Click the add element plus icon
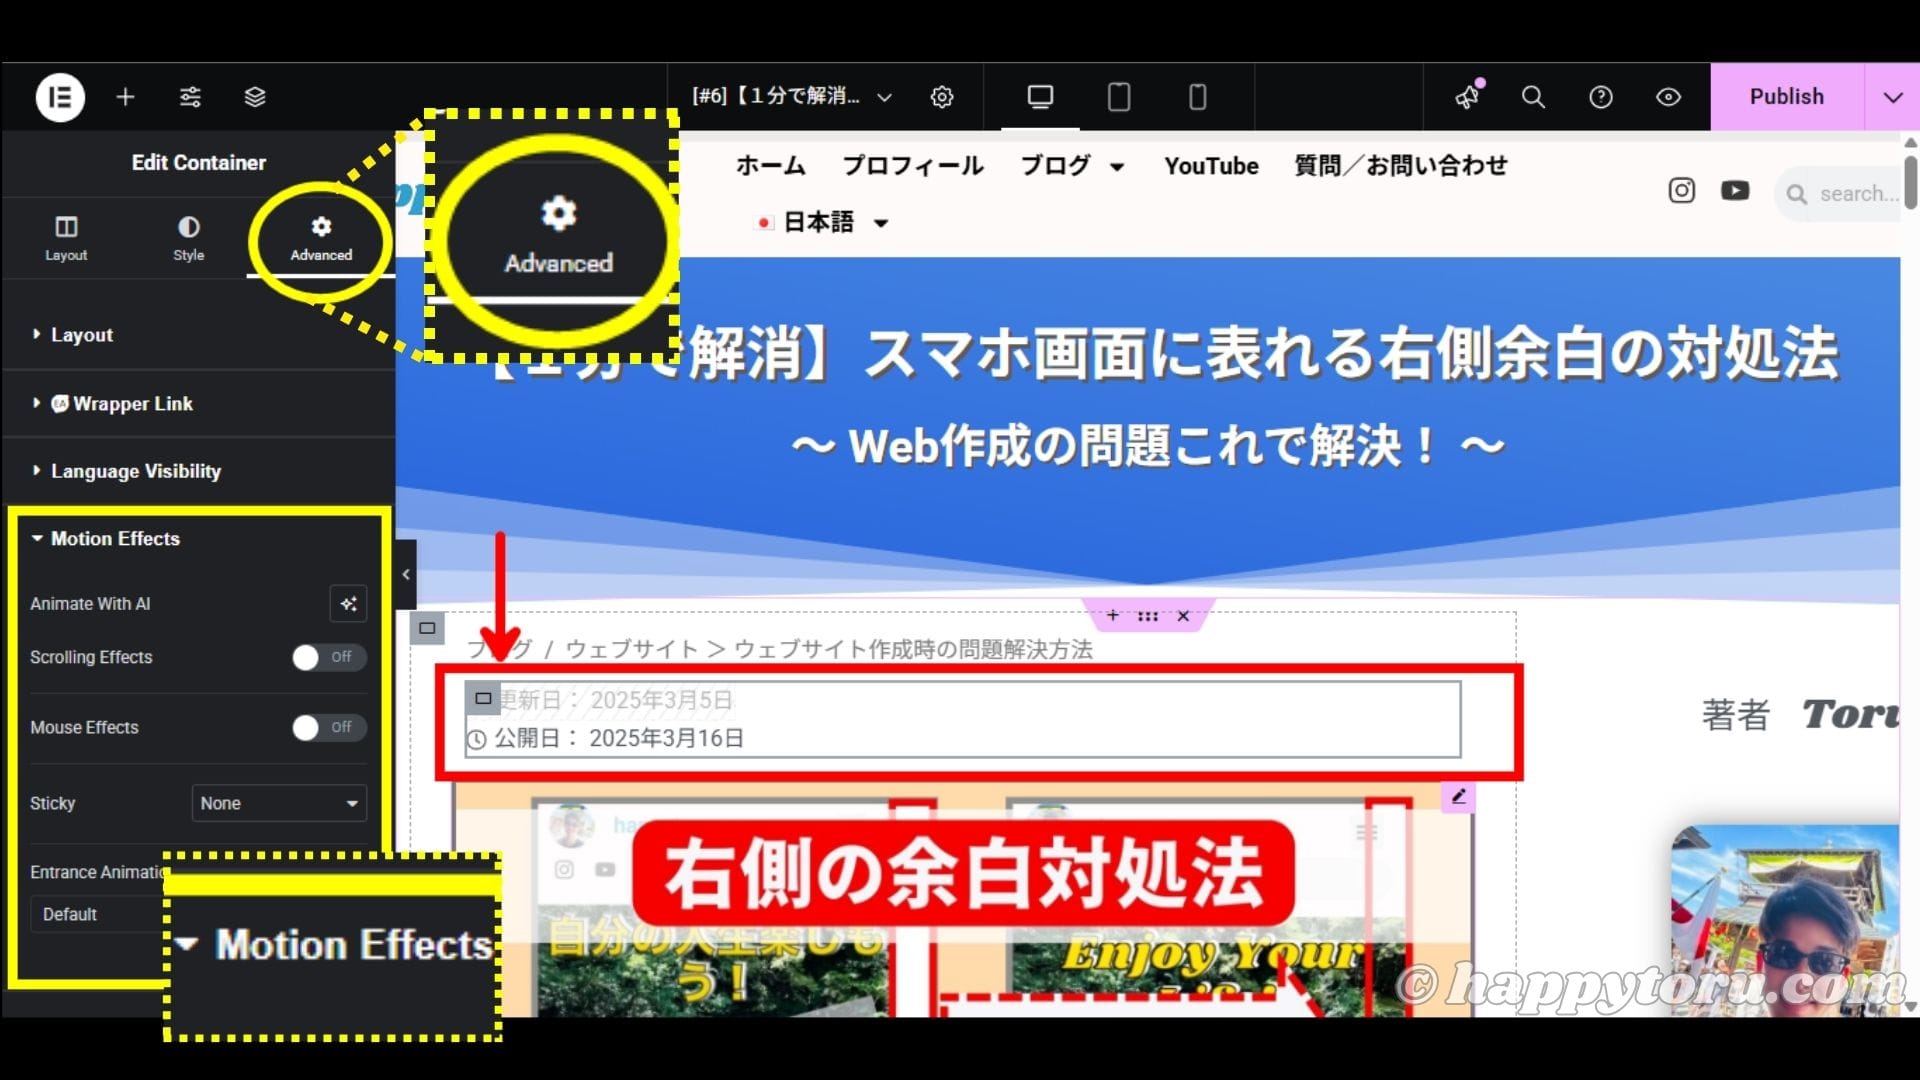The height and width of the screenshot is (1080, 1920). [125, 97]
